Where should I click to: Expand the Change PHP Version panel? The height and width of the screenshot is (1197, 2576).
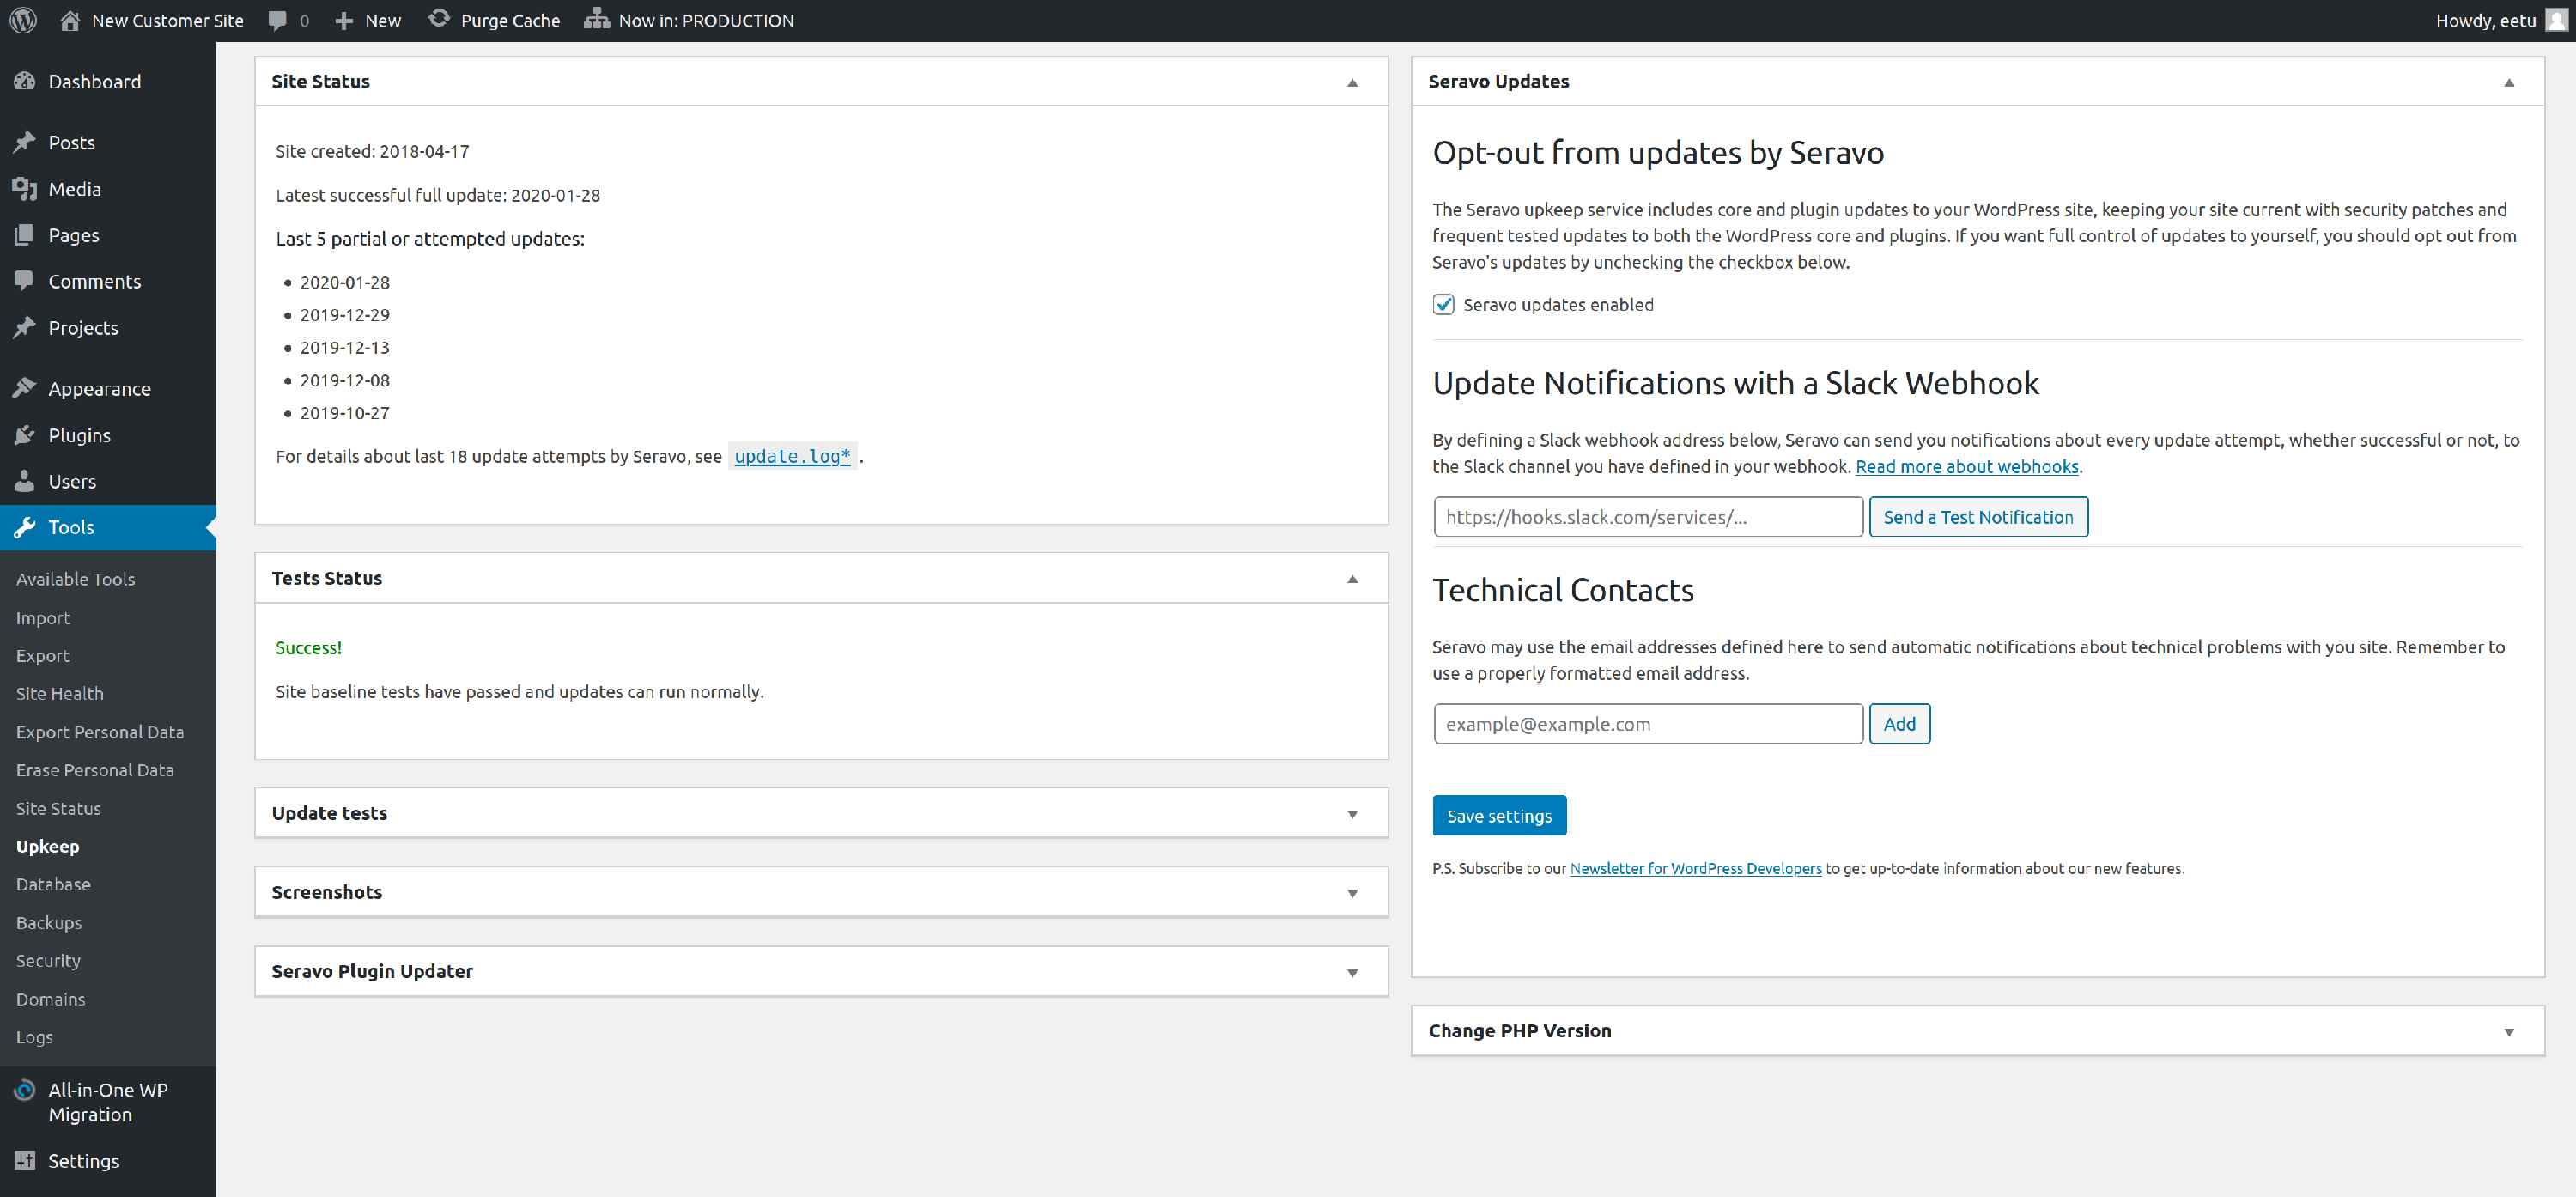tap(2508, 1031)
